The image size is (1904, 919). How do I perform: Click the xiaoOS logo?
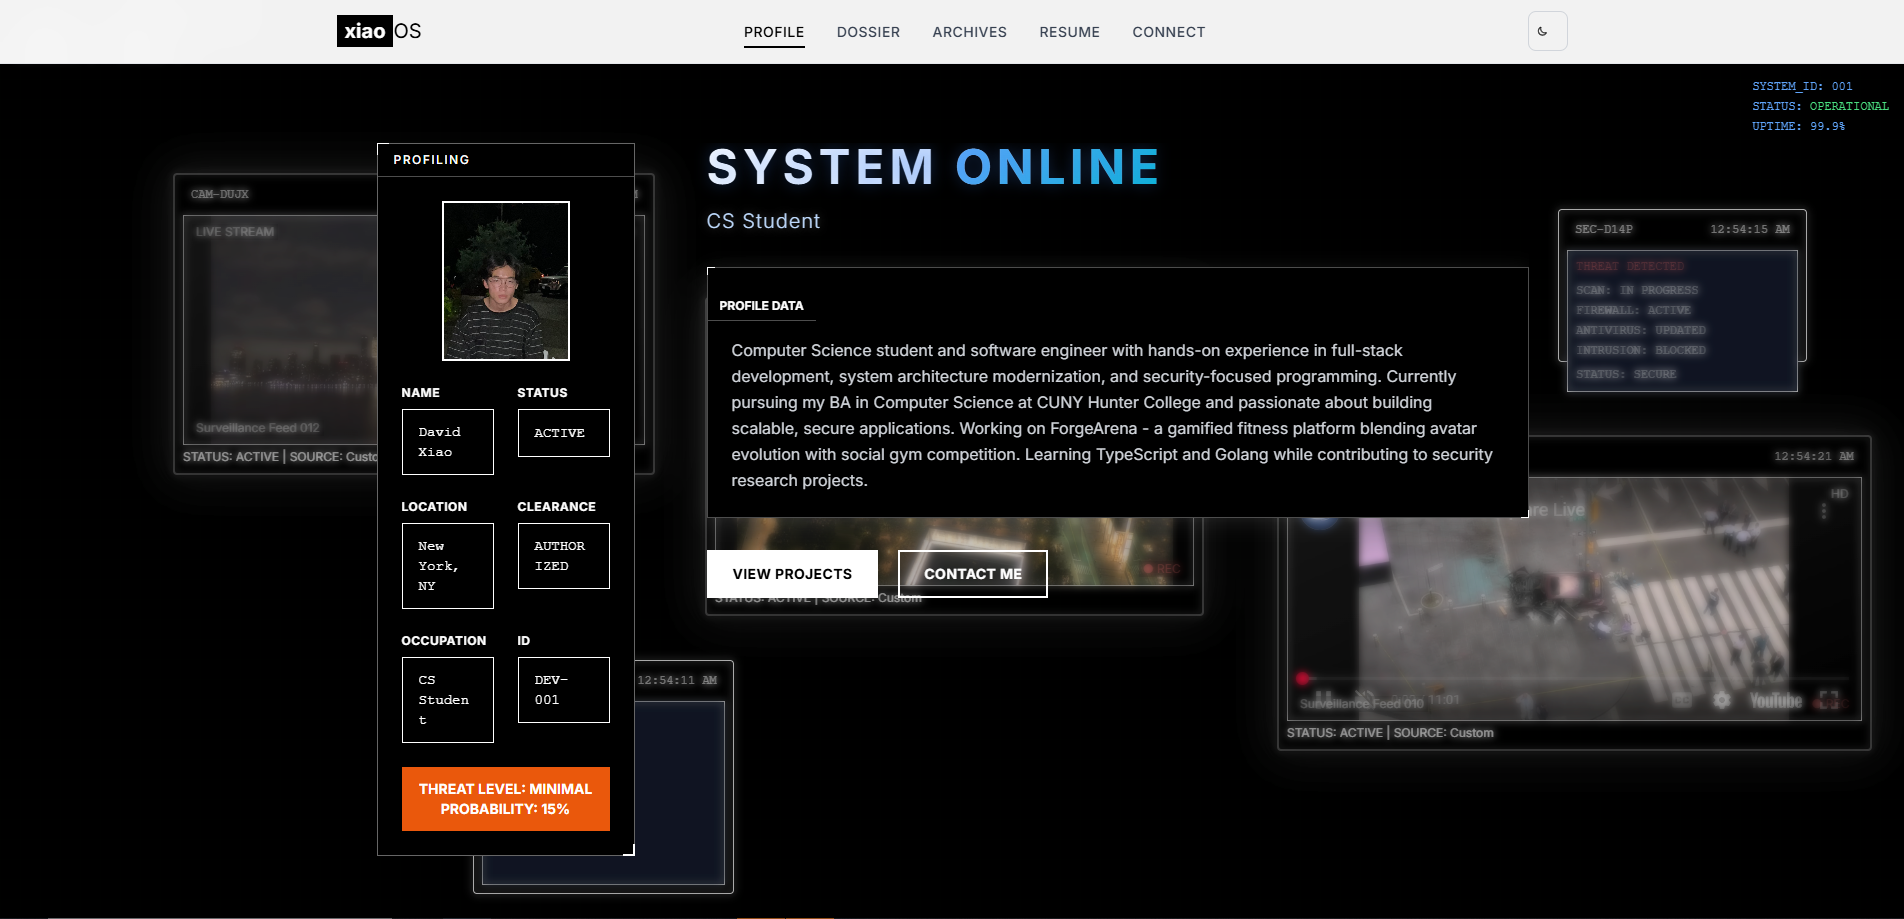pos(379,31)
